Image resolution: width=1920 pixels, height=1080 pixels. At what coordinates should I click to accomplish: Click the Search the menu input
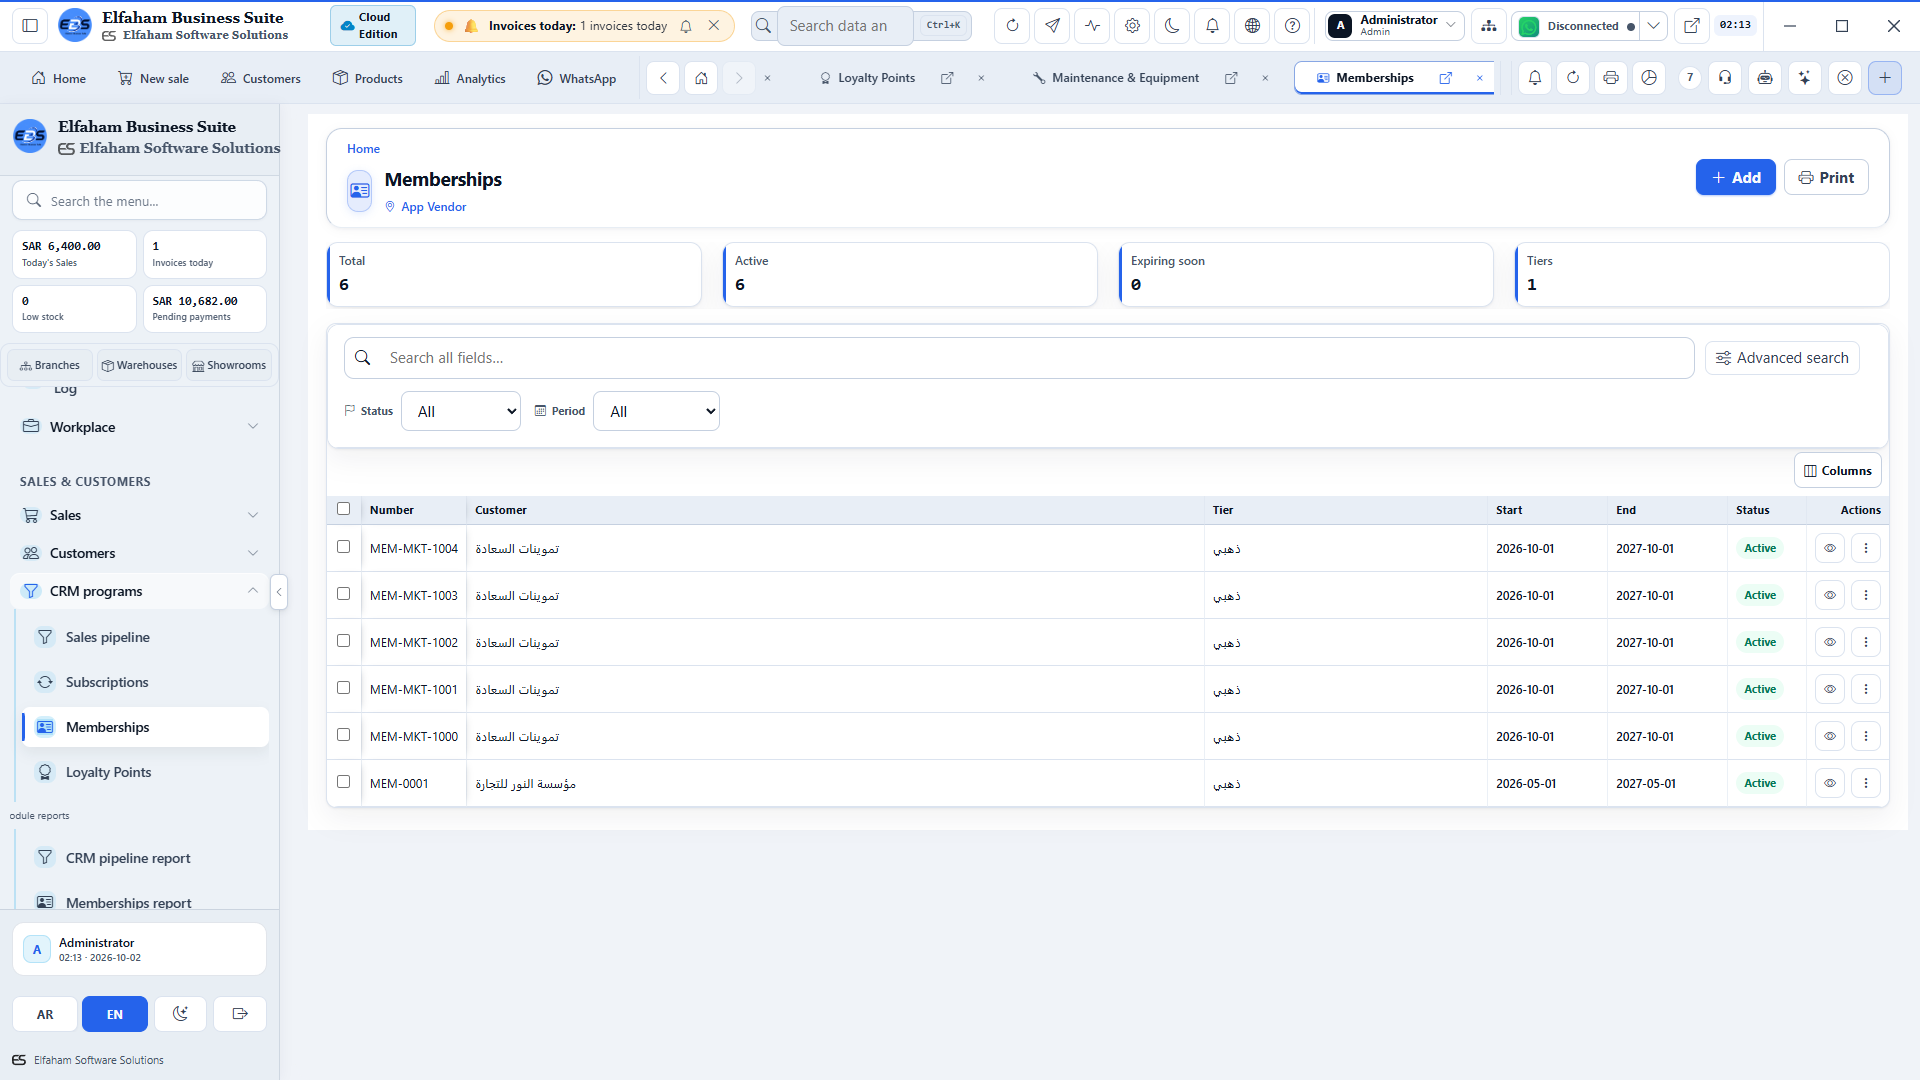click(x=139, y=200)
